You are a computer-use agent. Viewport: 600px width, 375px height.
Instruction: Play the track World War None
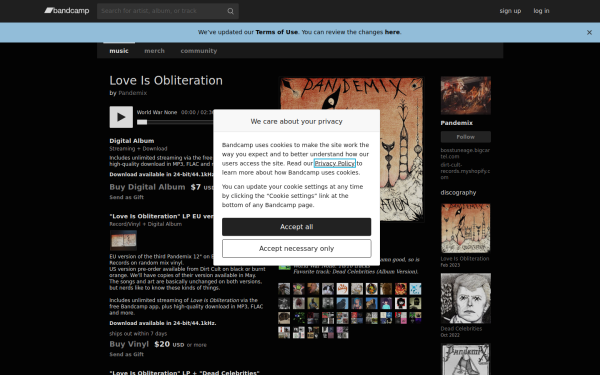(121, 117)
